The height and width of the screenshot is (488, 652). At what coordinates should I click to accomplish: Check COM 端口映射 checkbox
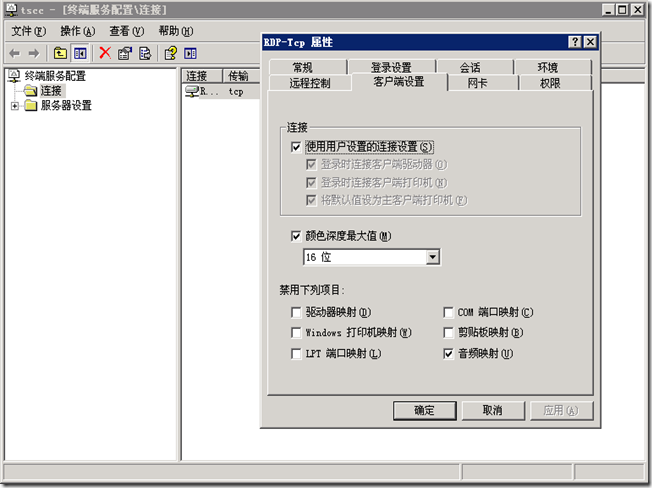[x=448, y=312]
